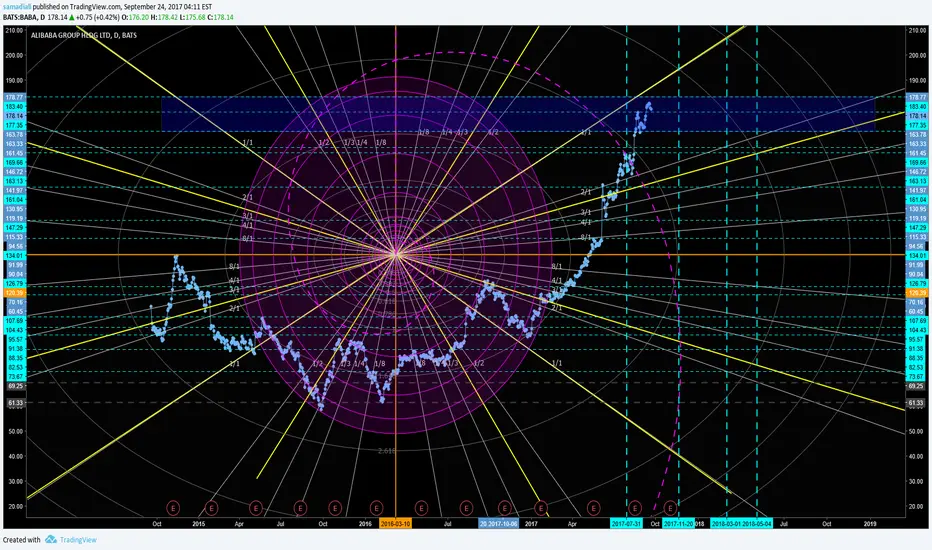
Task: Click the TradingView link beside Created with
Action: 78,540
